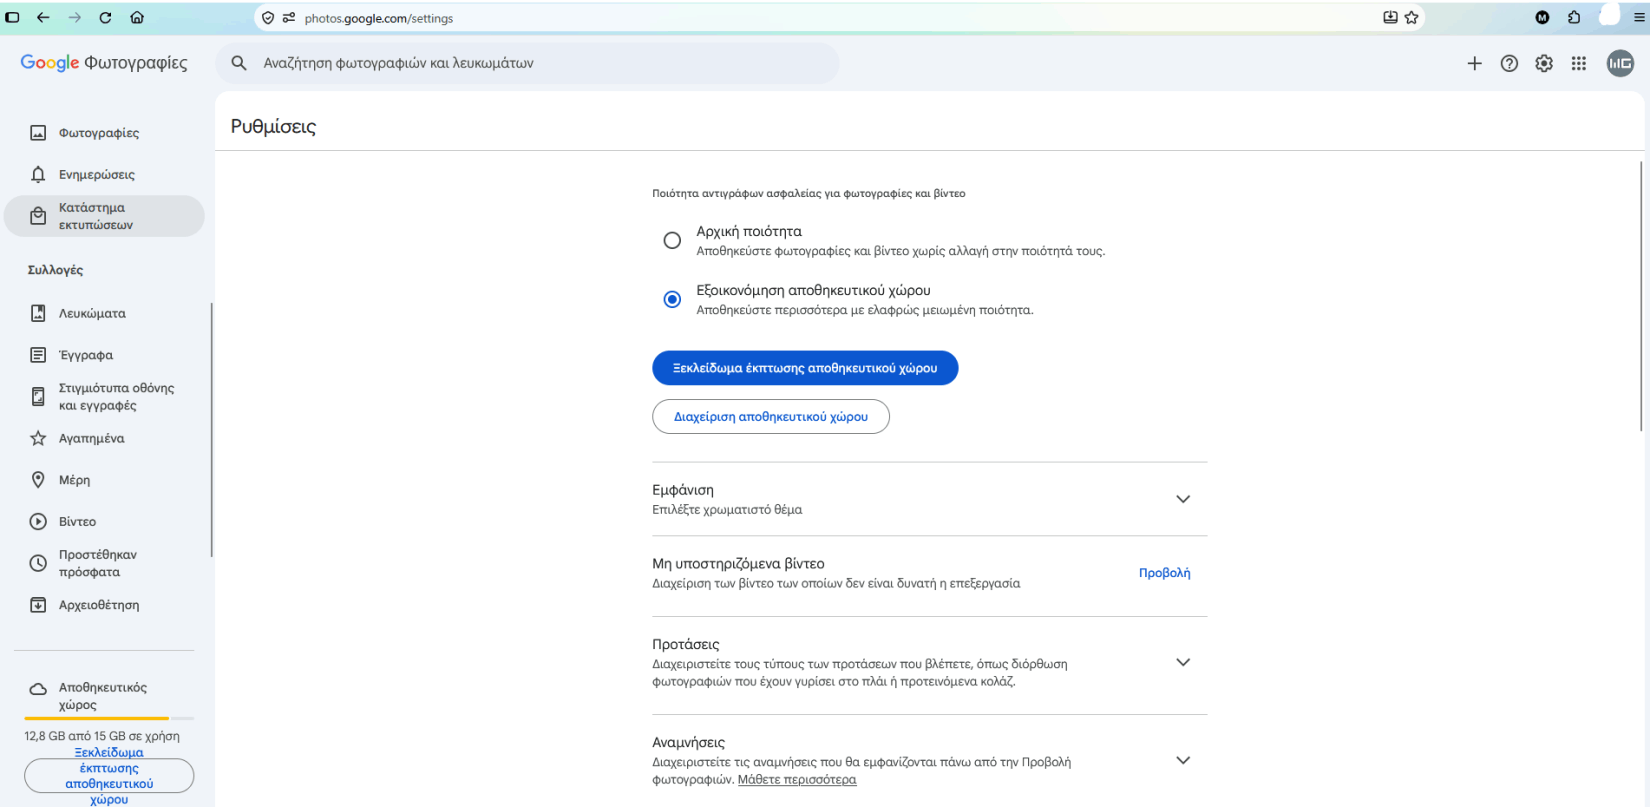1650x807 pixels.
Task: Open browser home page icon
Action: click(x=137, y=18)
